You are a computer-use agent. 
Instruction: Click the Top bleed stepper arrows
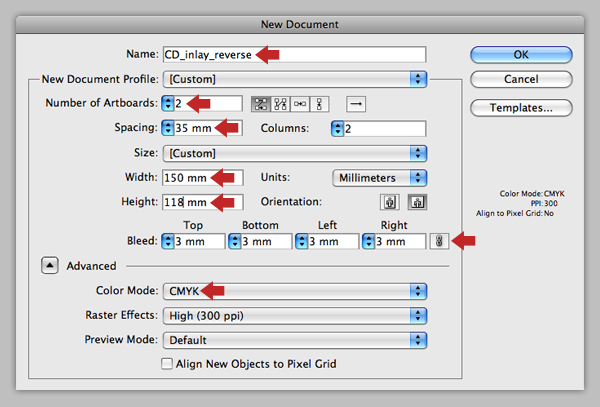[x=168, y=241]
